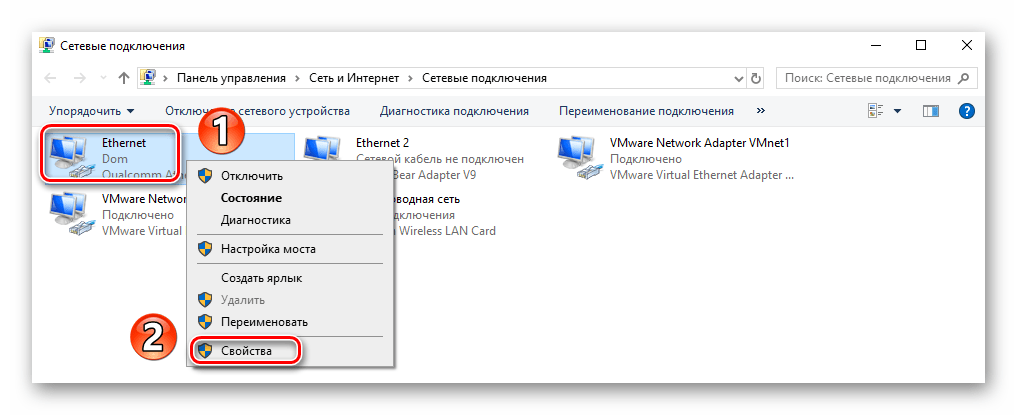The height and width of the screenshot is (415, 1017).
Task: Click Диагностика подключения toolbar button
Action: click(454, 111)
